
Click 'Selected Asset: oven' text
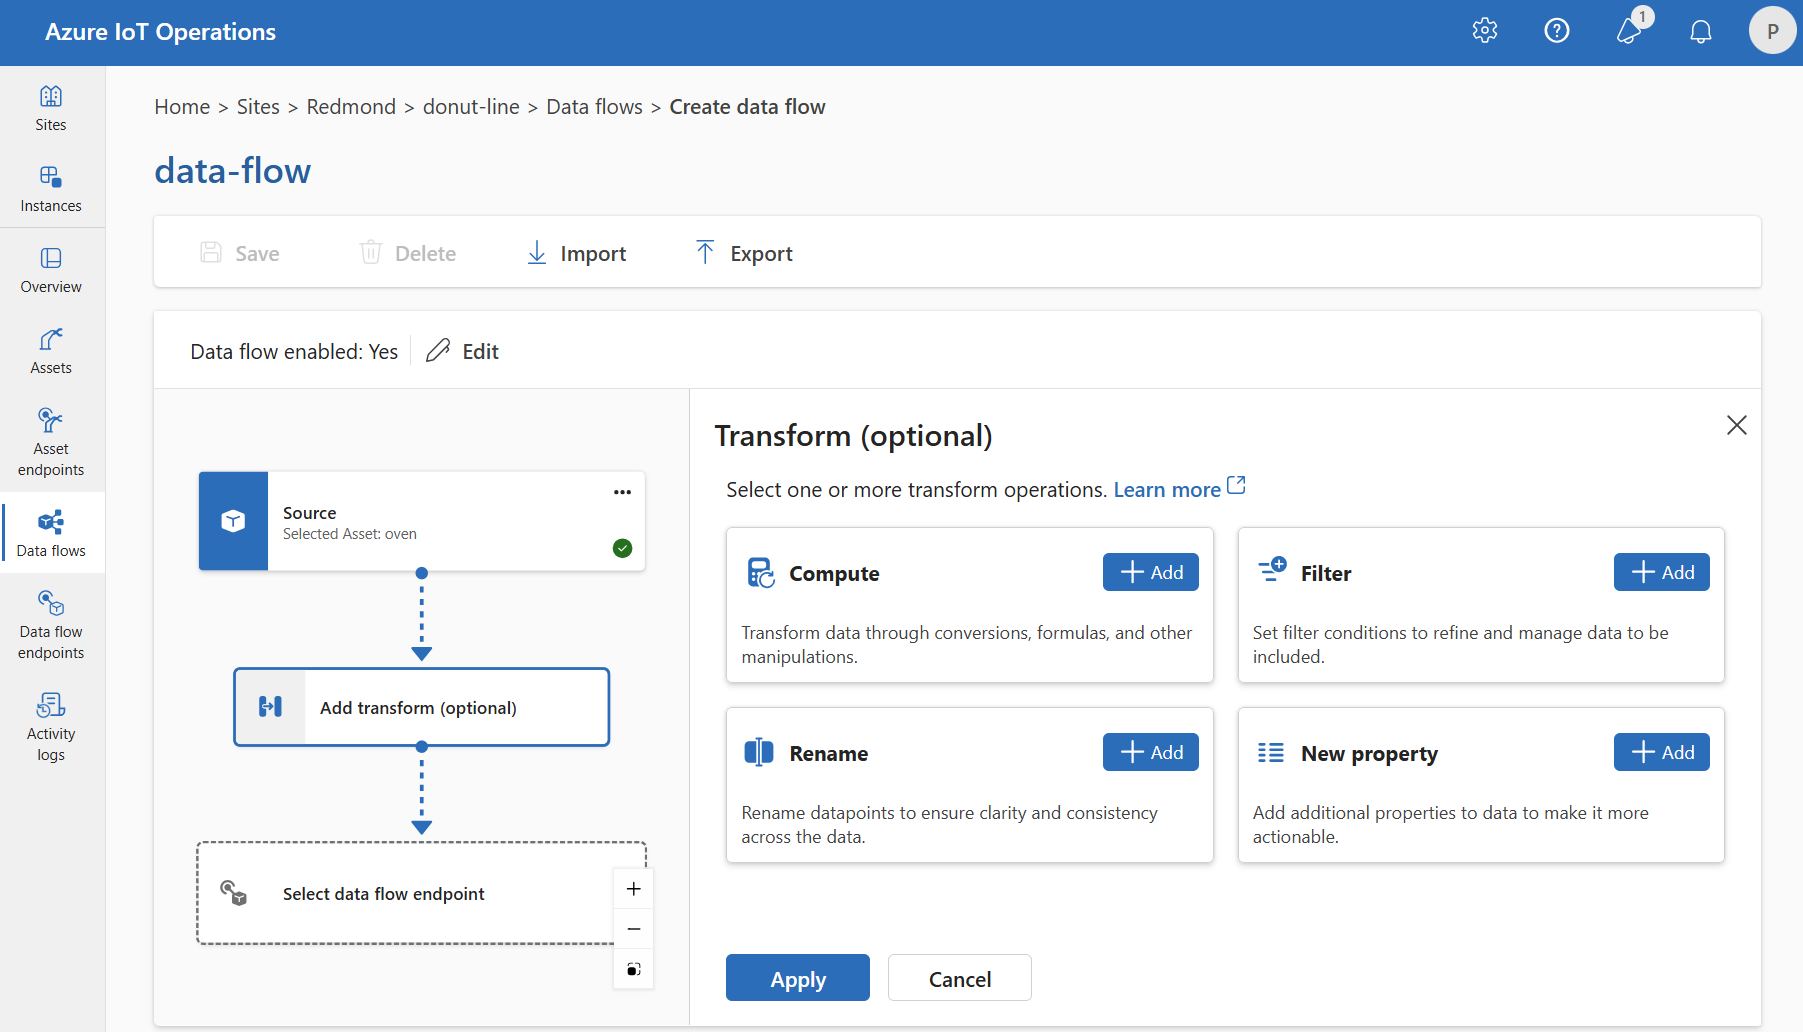tap(350, 534)
